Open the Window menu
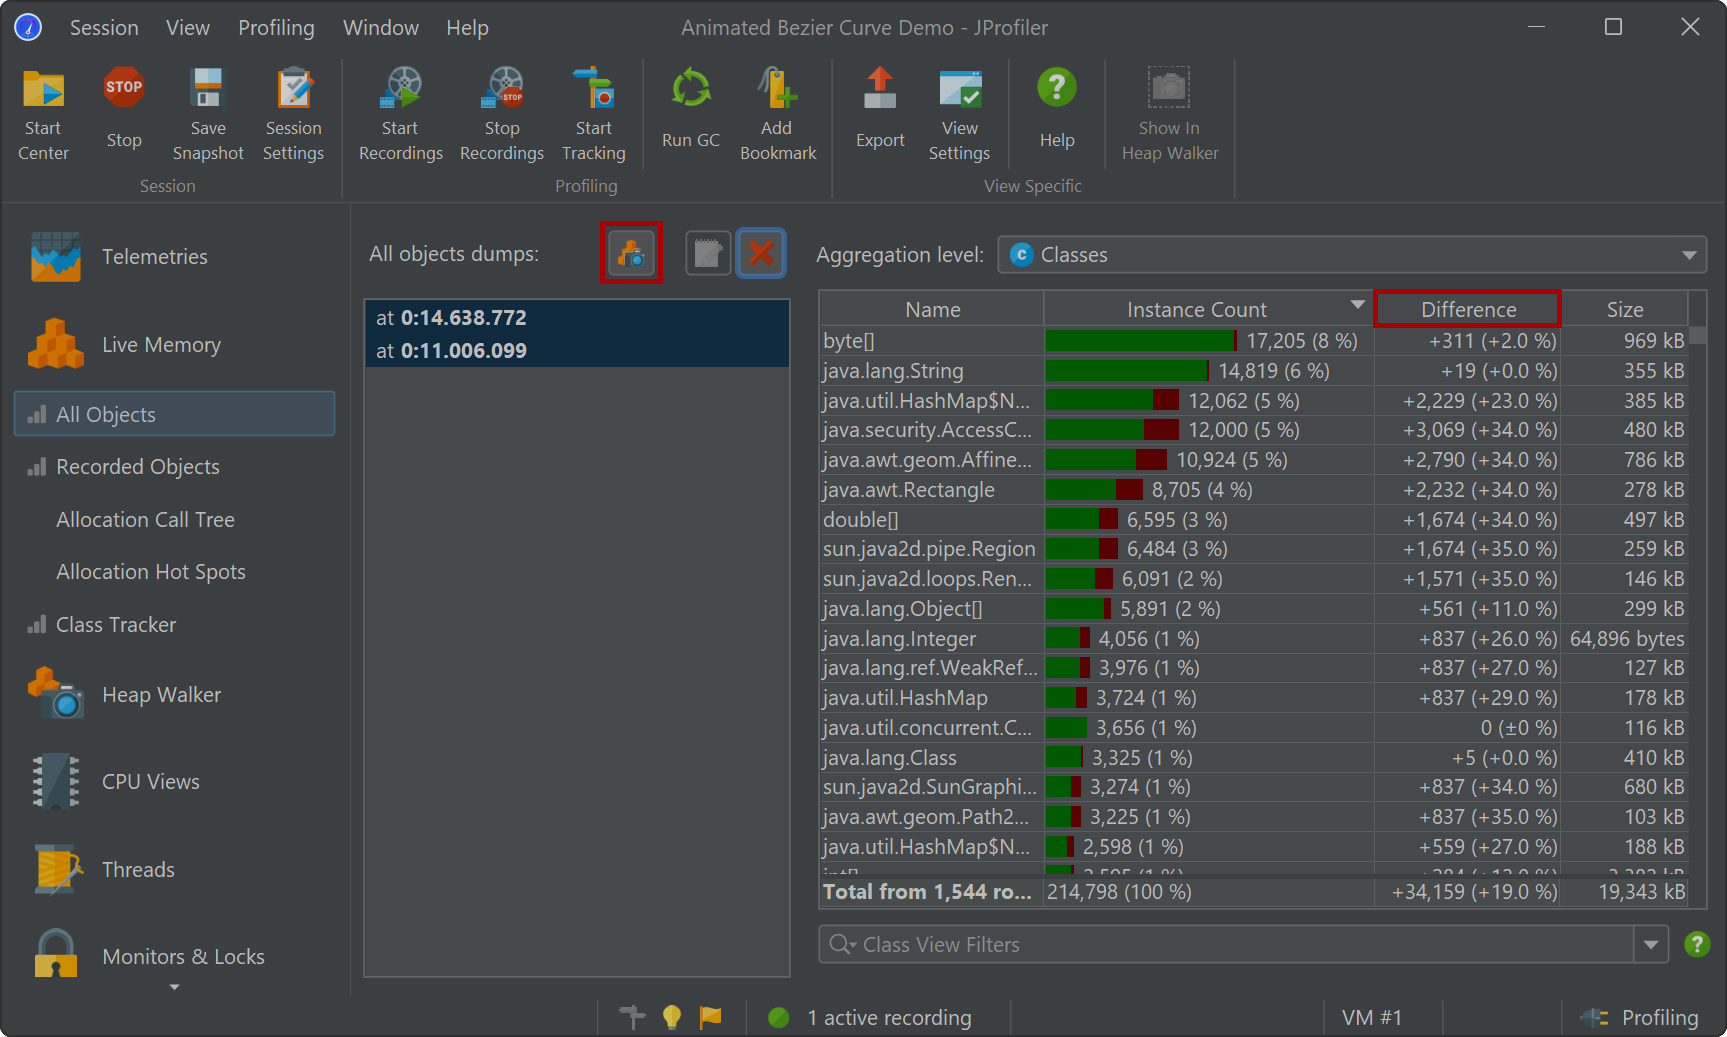 [x=381, y=28]
